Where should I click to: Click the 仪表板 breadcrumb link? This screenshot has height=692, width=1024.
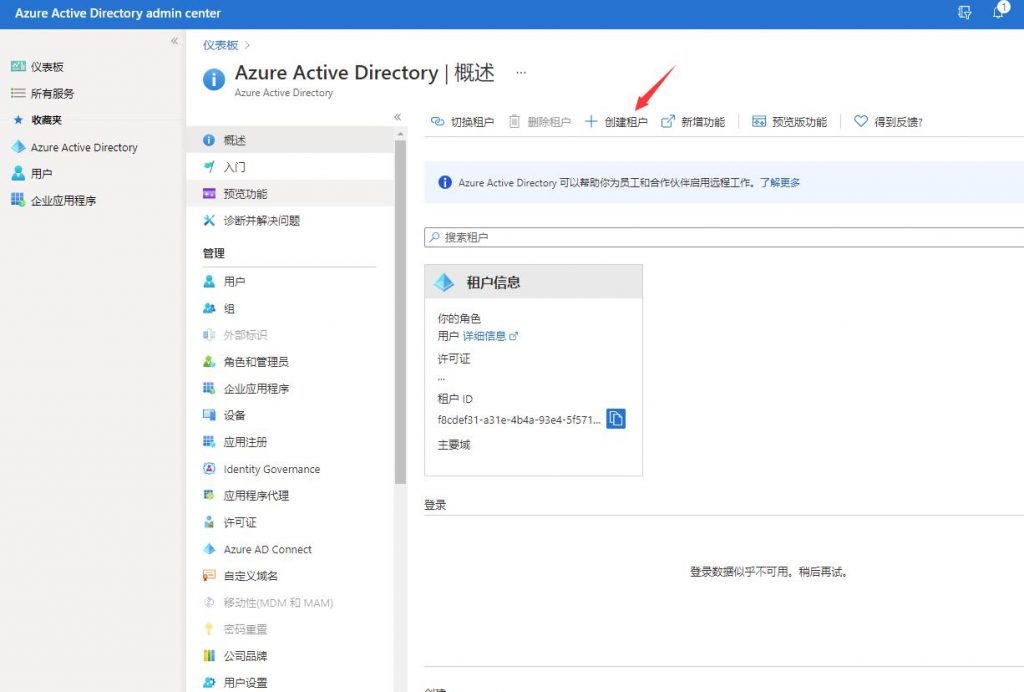220,45
